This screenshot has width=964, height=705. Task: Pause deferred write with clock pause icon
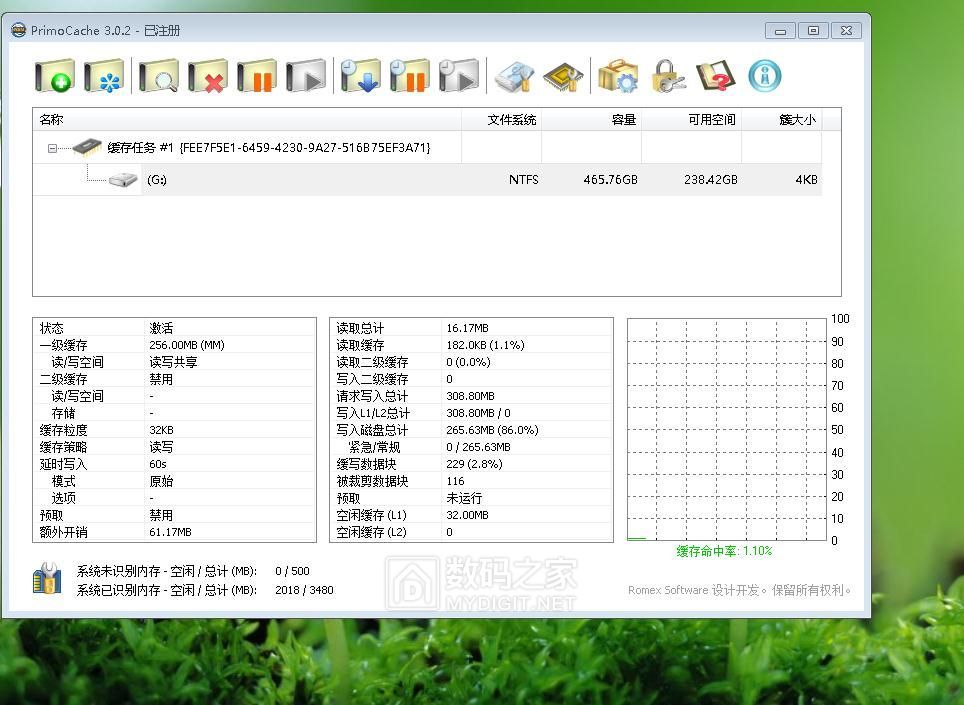tap(409, 76)
